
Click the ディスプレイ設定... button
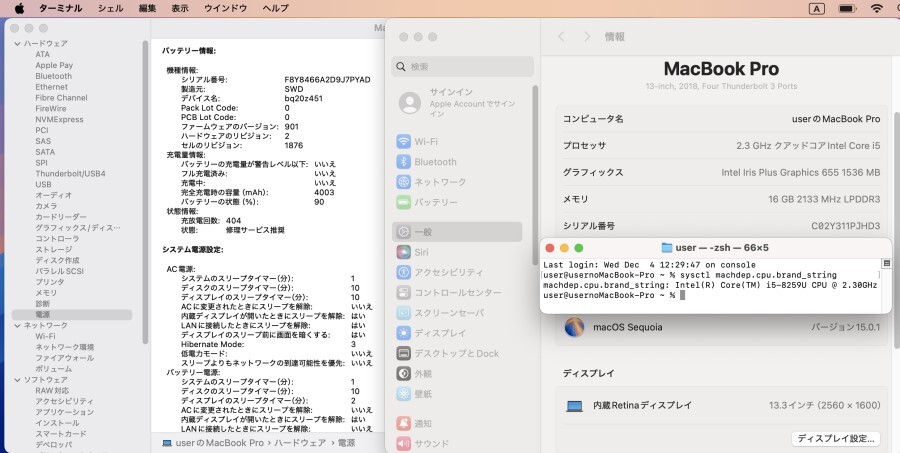click(x=836, y=439)
